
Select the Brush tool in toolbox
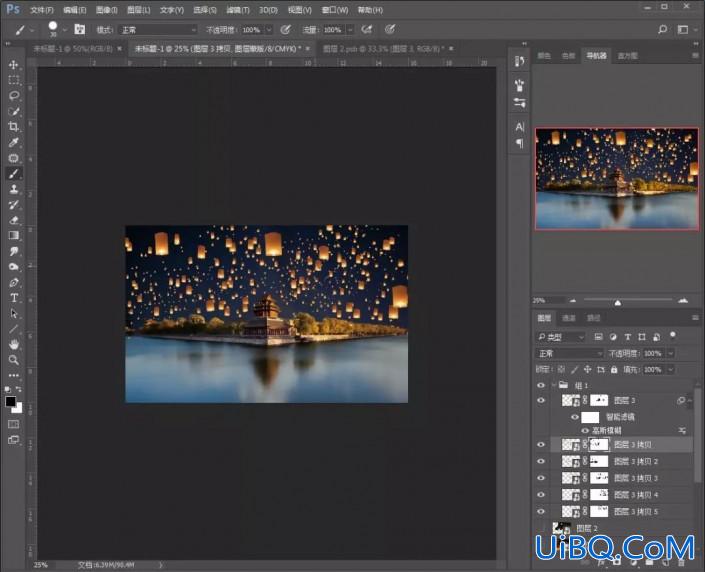13,174
